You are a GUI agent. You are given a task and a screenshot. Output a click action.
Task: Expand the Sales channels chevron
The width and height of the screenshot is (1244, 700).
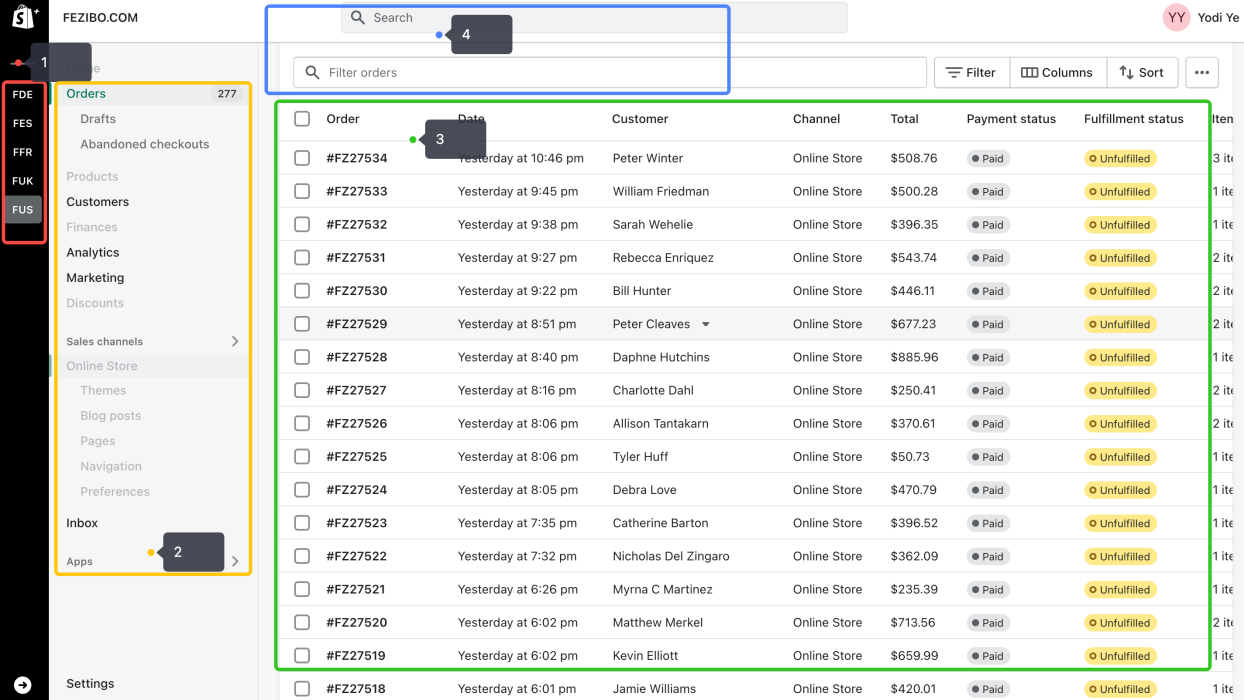click(235, 342)
